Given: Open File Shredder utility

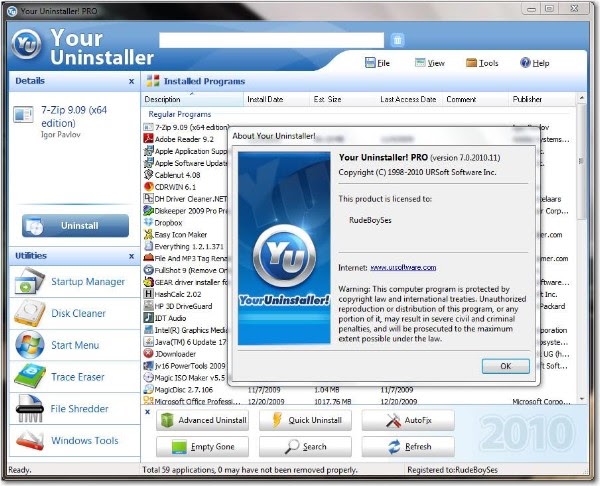Looking at the screenshot, I should 75,409.
